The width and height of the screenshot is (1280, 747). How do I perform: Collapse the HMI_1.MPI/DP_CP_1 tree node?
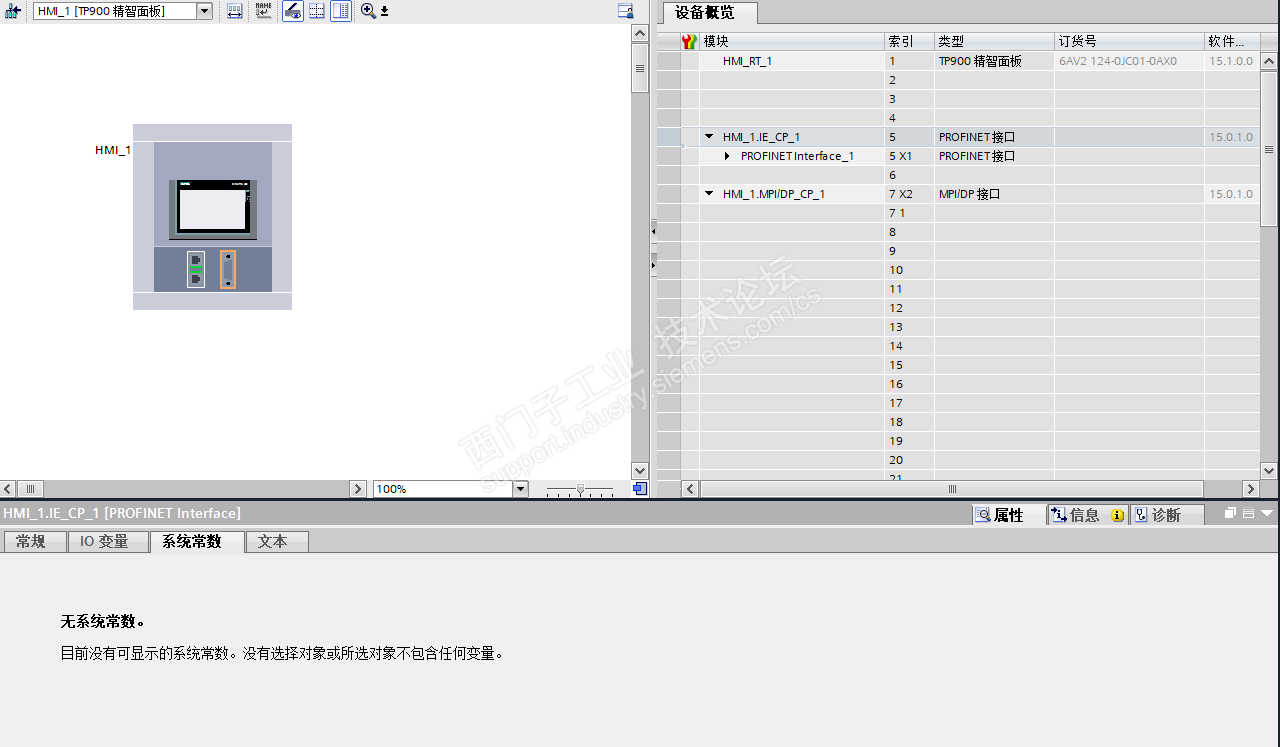709,194
